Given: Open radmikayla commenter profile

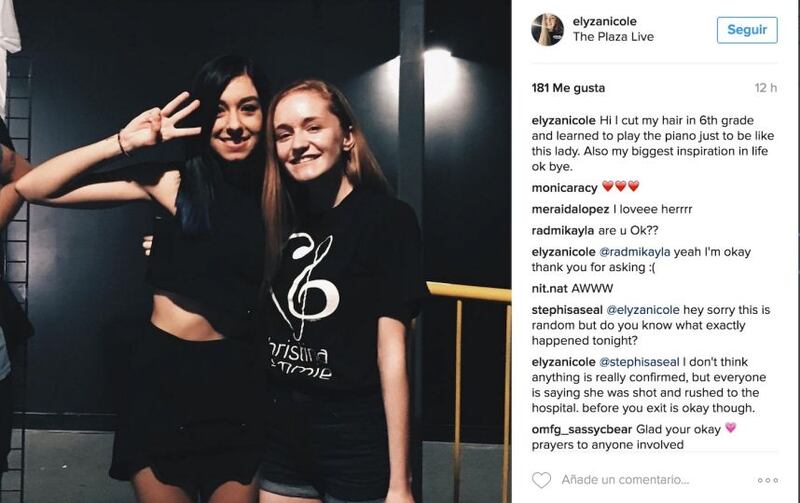Looking at the screenshot, I should pos(563,231).
